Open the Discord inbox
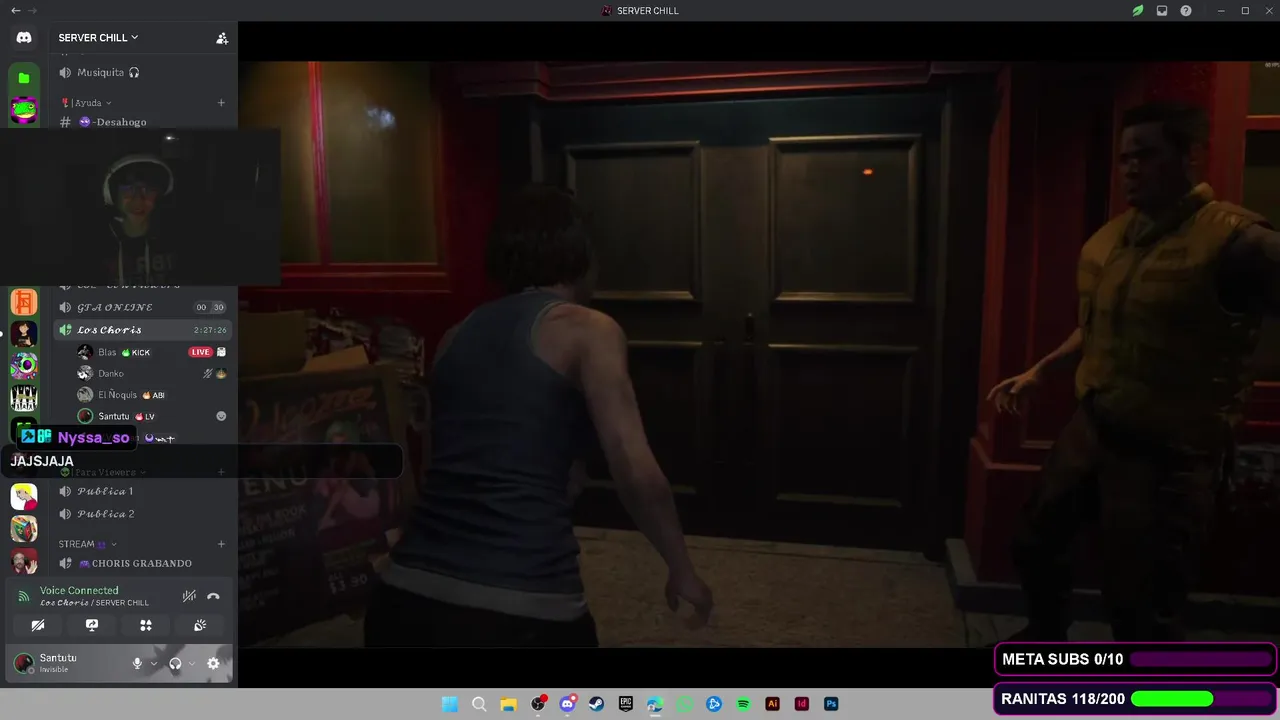This screenshot has width=1280, height=720. 1162,11
